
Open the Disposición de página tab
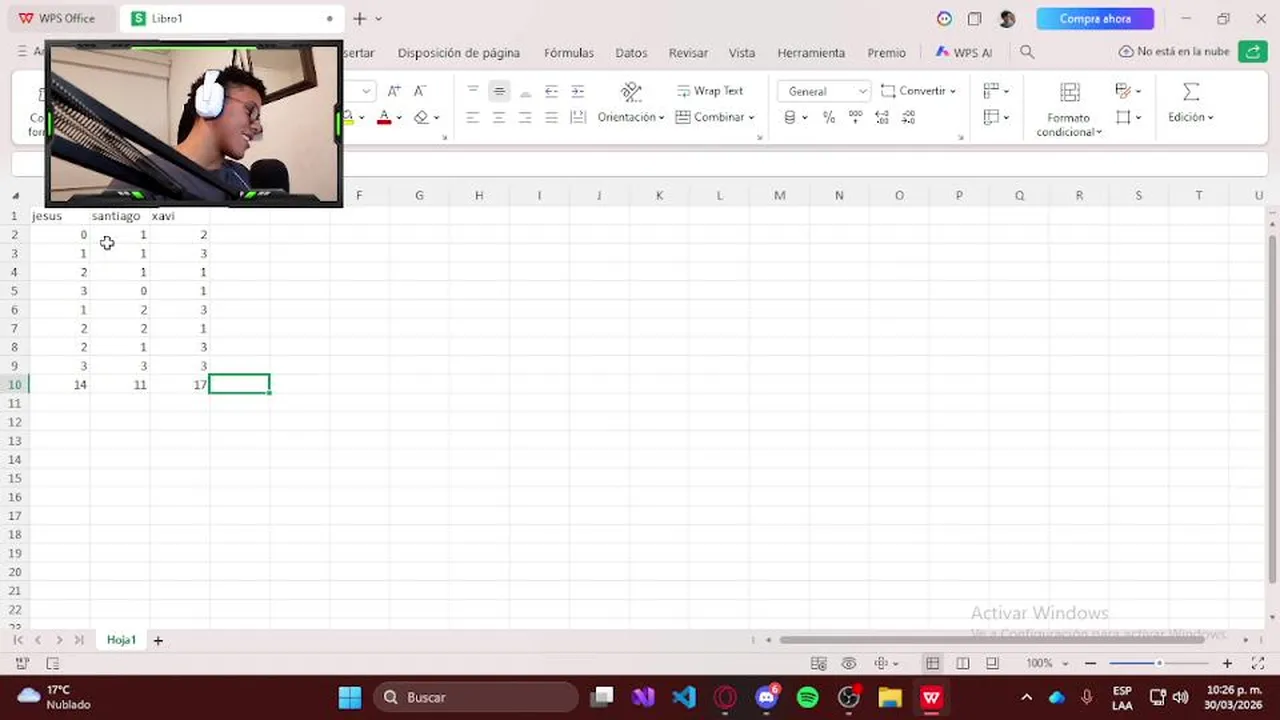click(x=459, y=53)
